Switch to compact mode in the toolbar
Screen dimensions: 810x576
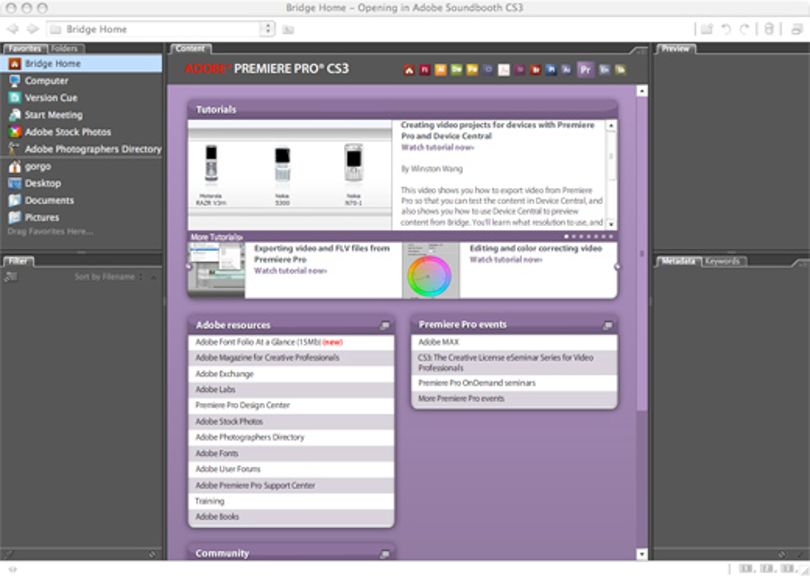click(x=797, y=29)
